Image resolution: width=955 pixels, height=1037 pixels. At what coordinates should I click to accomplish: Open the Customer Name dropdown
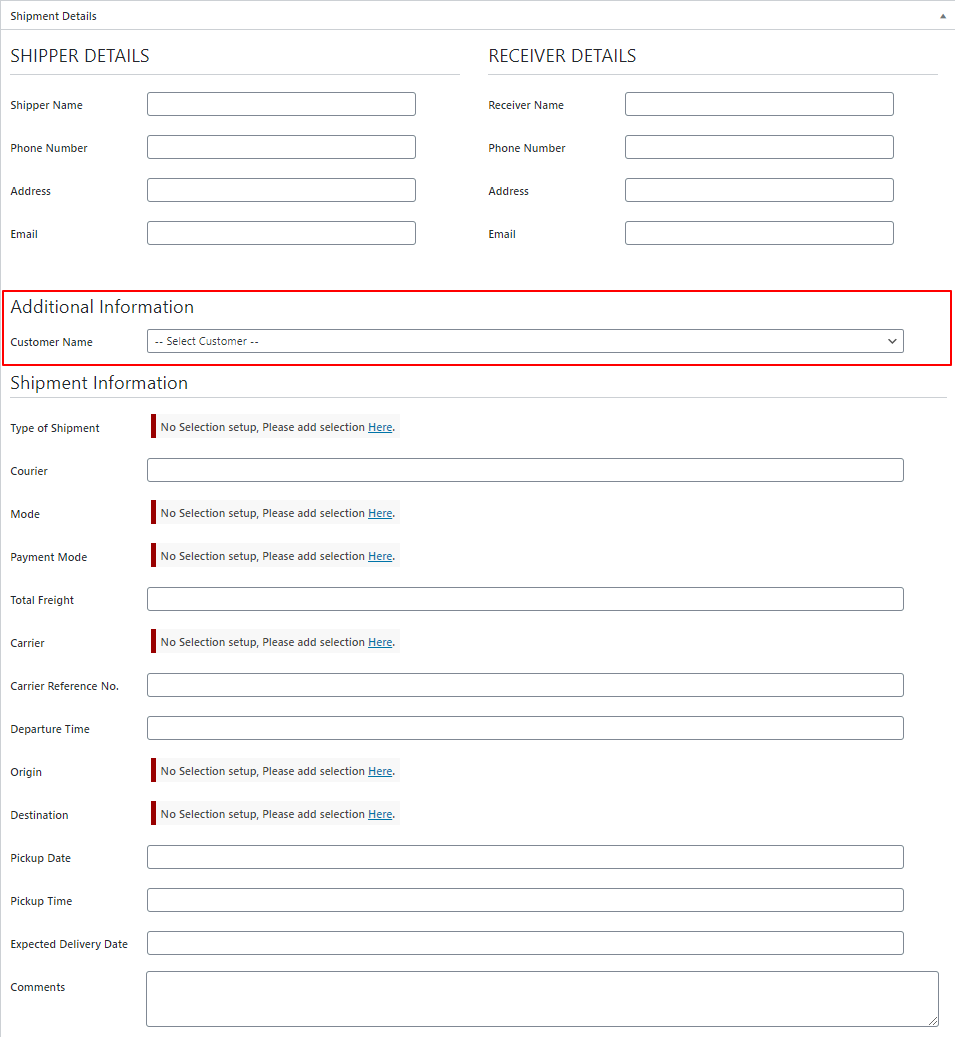coord(525,341)
